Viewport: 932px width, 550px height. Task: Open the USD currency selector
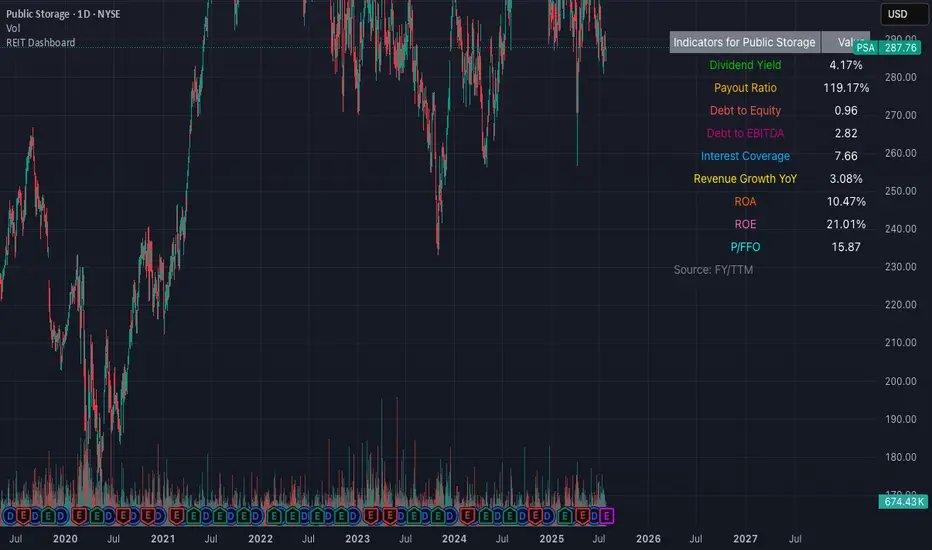click(x=904, y=14)
